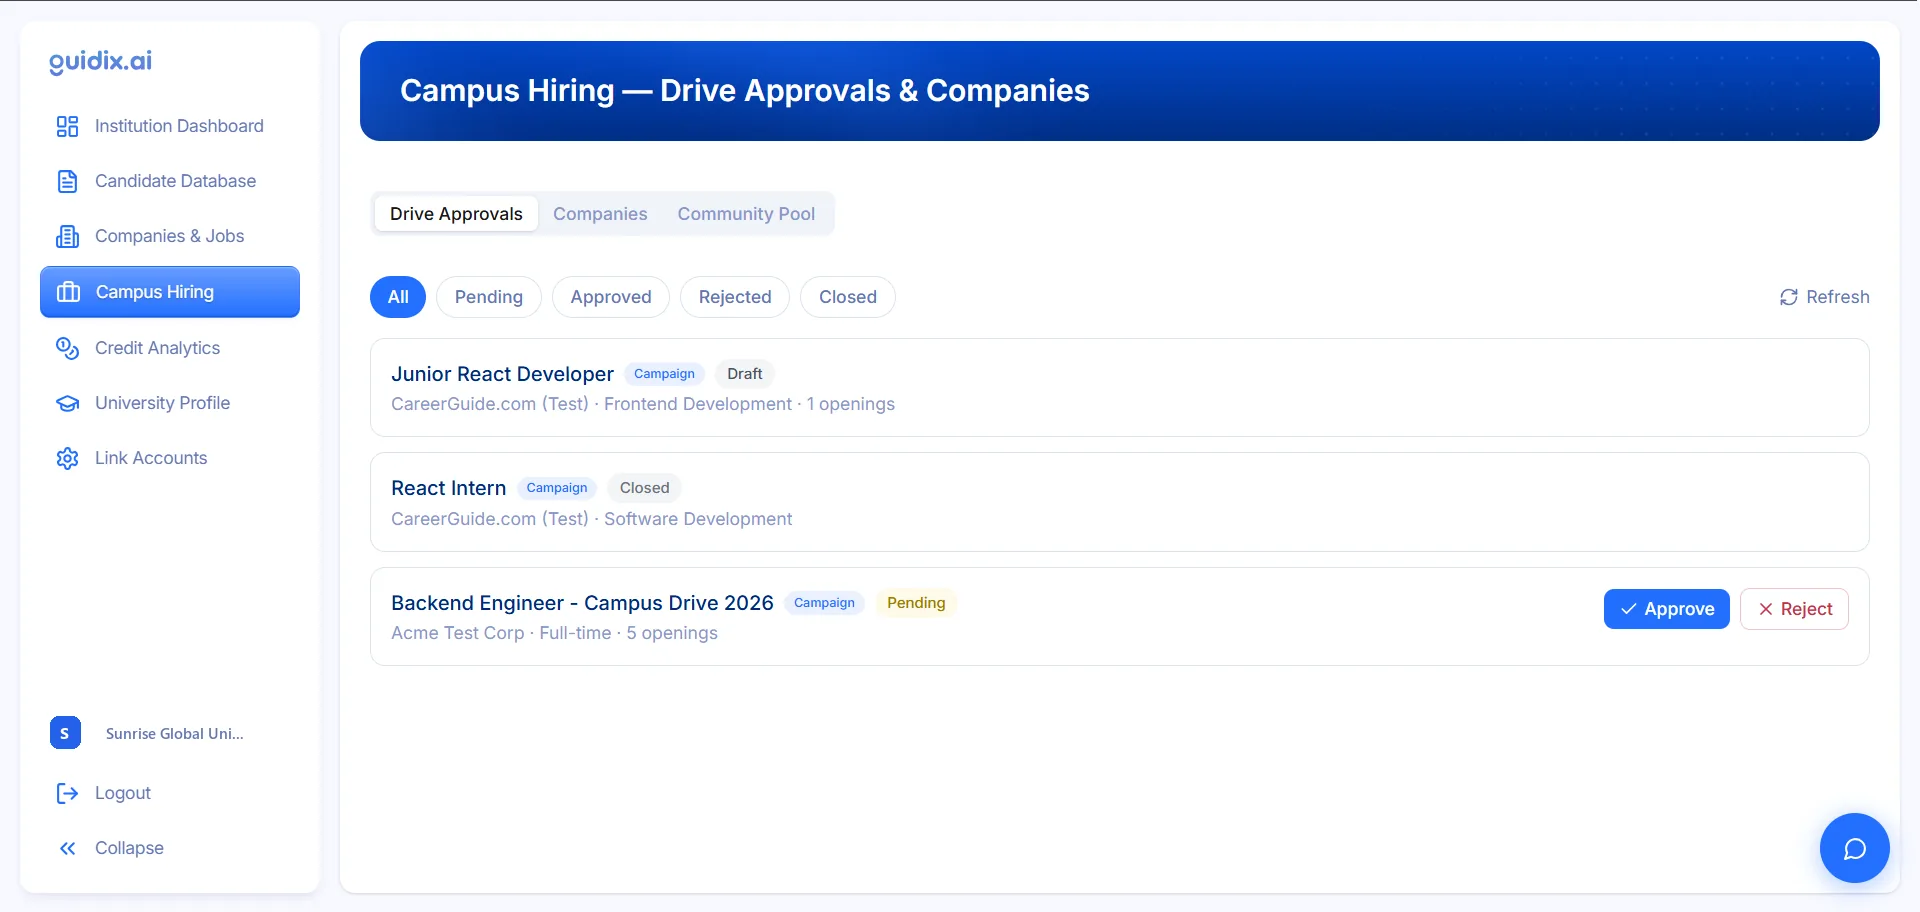Image resolution: width=1920 pixels, height=912 pixels.
Task: Click the Logout arrow icon
Action: [x=67, y=793]
